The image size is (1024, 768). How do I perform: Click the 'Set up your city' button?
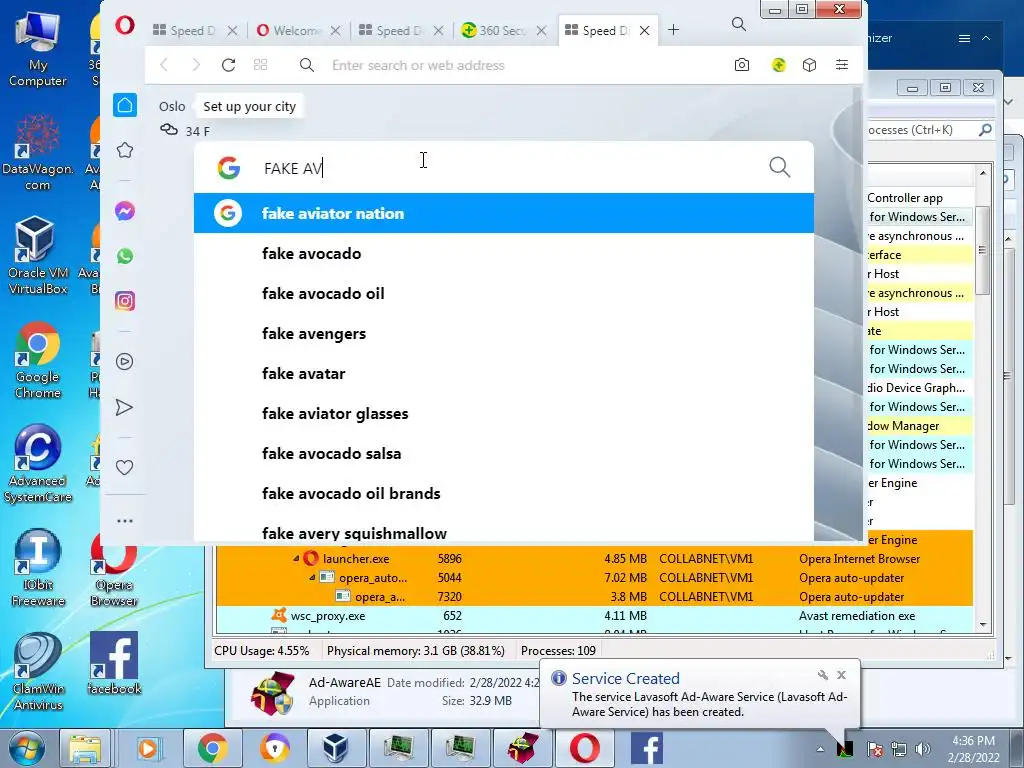pos(249,106)
